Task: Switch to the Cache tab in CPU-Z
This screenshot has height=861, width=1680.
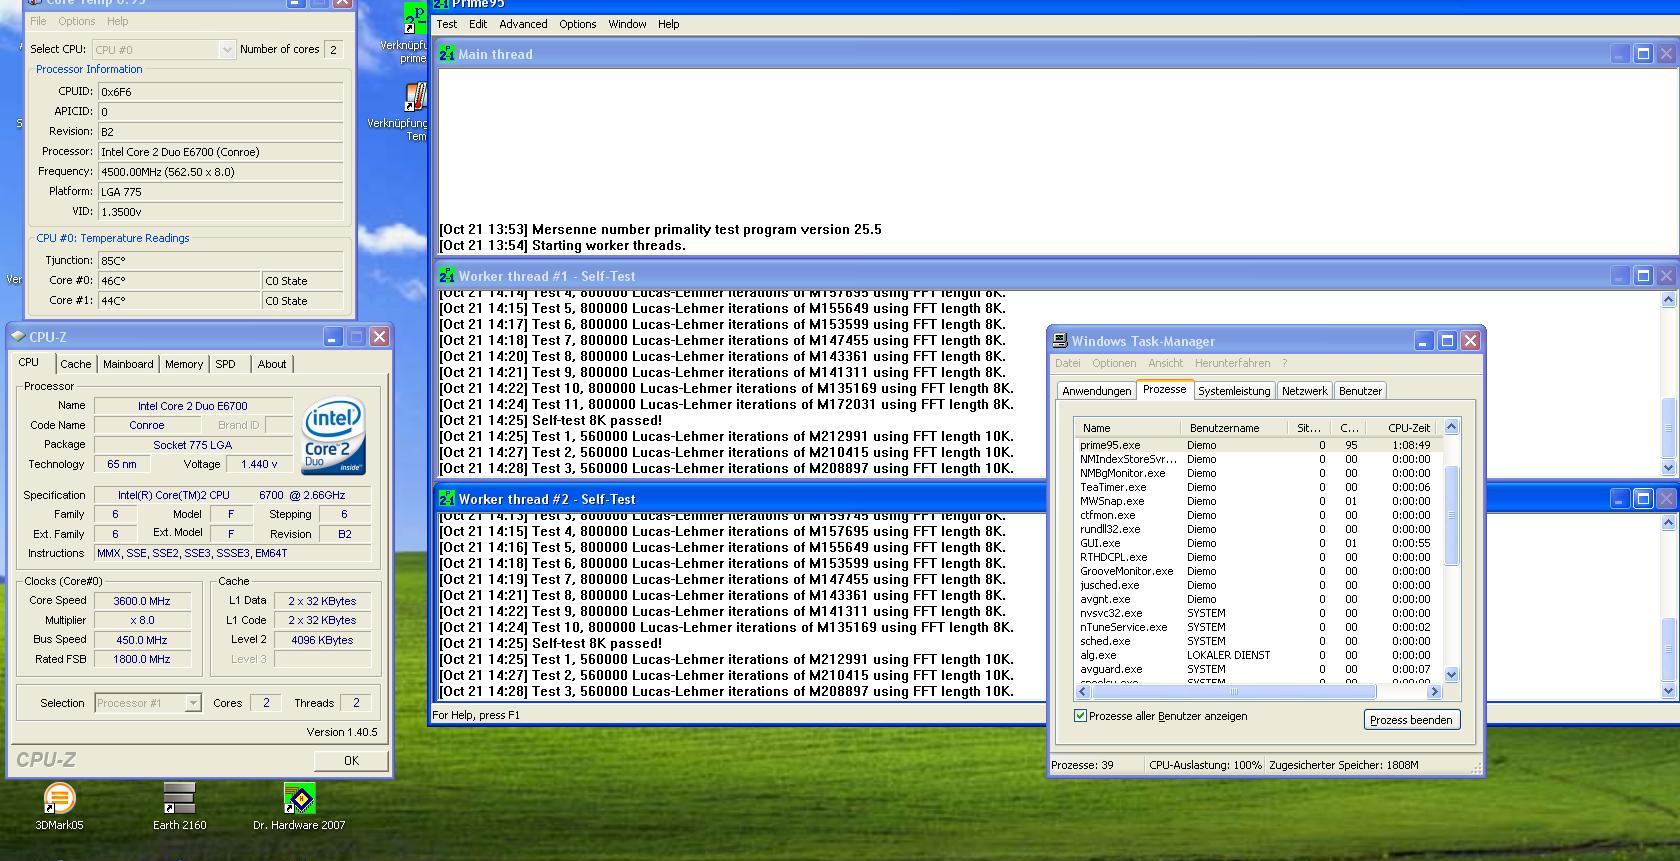Action: pos(75,364)
